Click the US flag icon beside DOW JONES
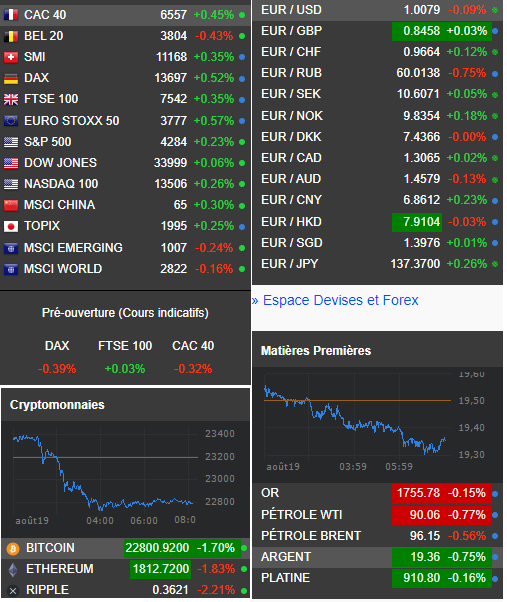Screen dimensions: 507x602 coord(11,163)
